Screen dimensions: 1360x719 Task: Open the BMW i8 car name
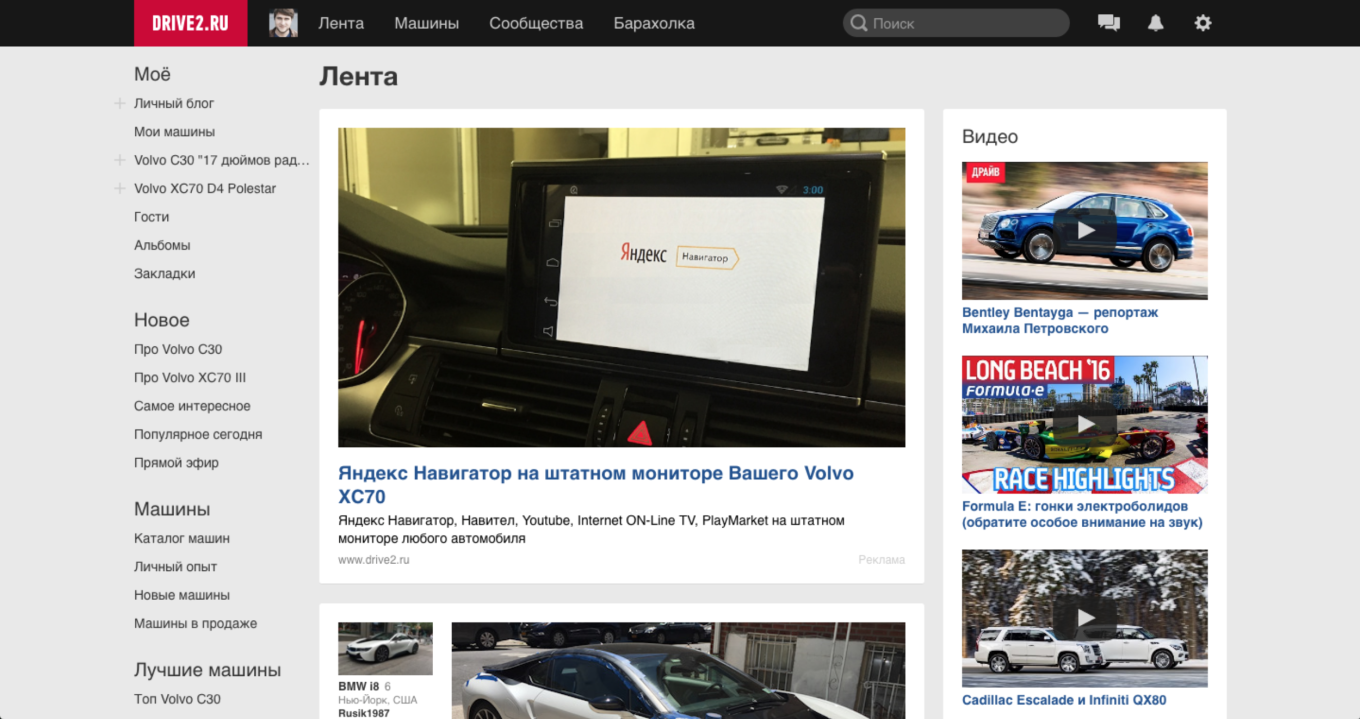pyautogui.click(x=359, y=687)
